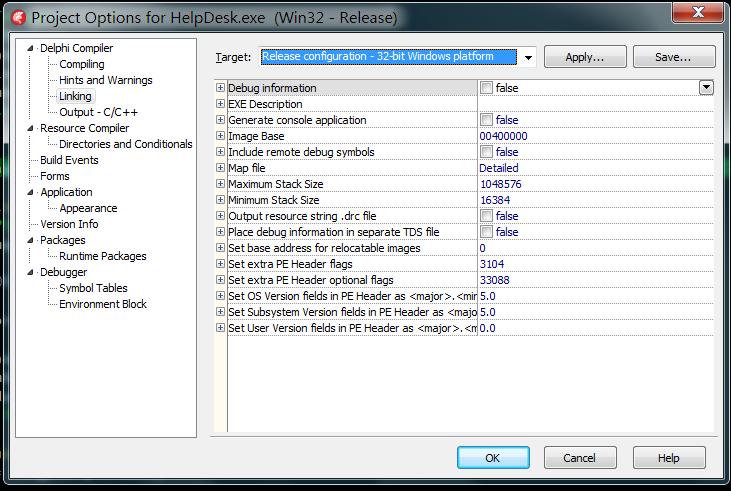Open Directories and Conditionals page
Screen dimensions: 731x491
(x=125, y=144)
